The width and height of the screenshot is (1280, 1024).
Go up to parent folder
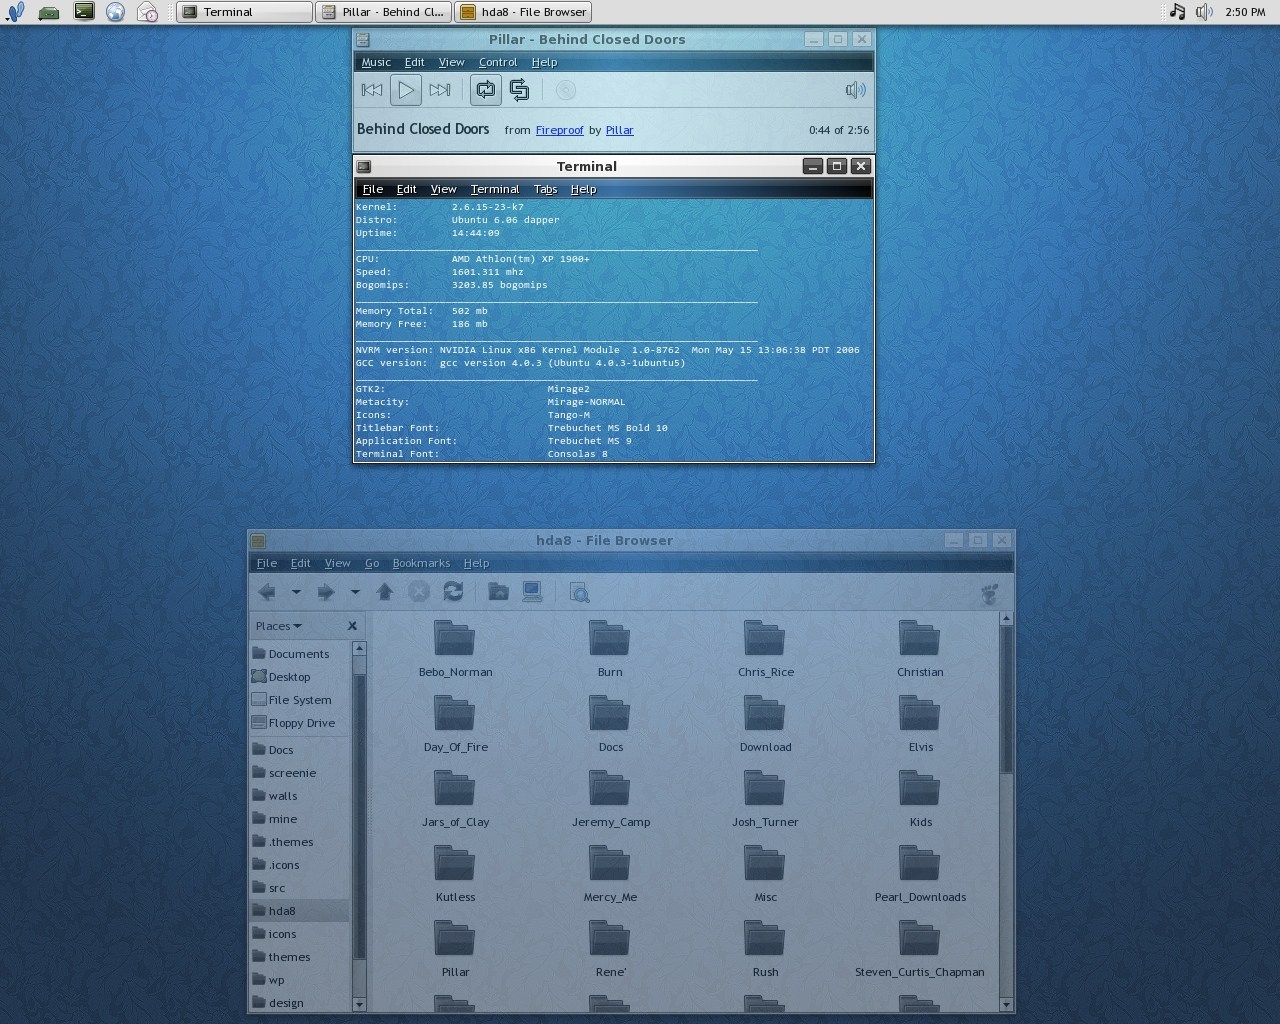[384, 592]
